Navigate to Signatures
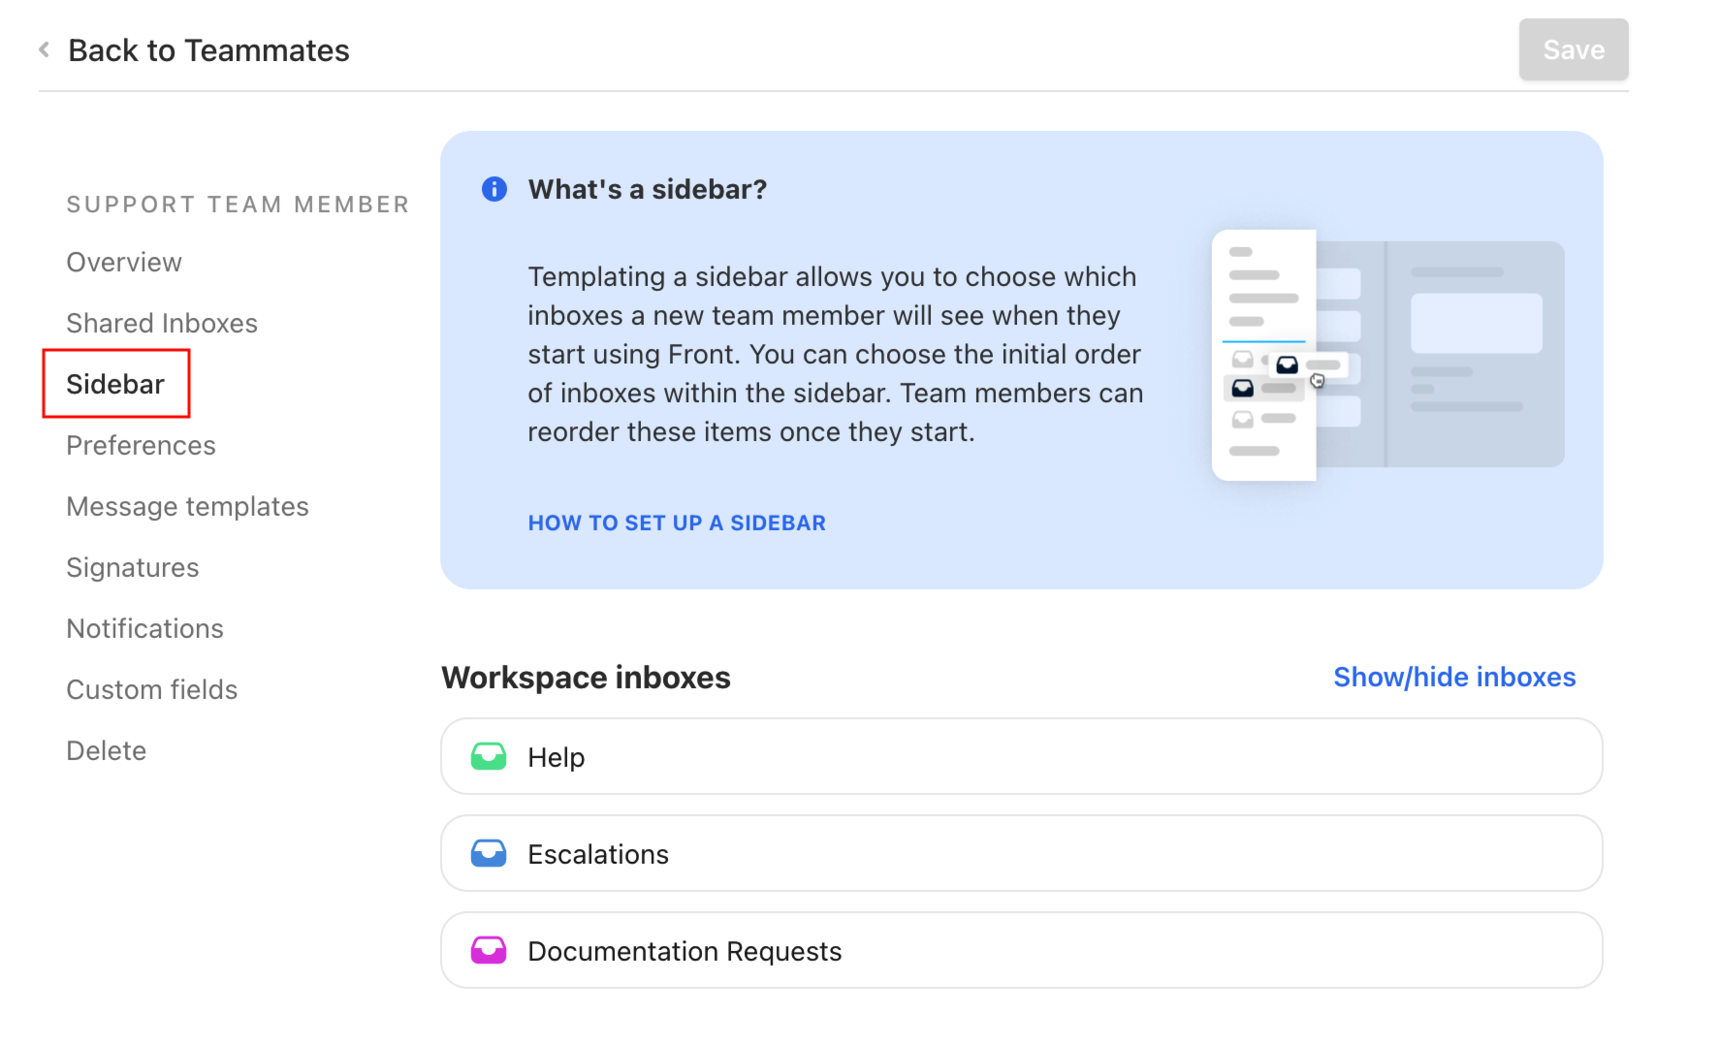1720x1045 pixels. pos(132,567)
